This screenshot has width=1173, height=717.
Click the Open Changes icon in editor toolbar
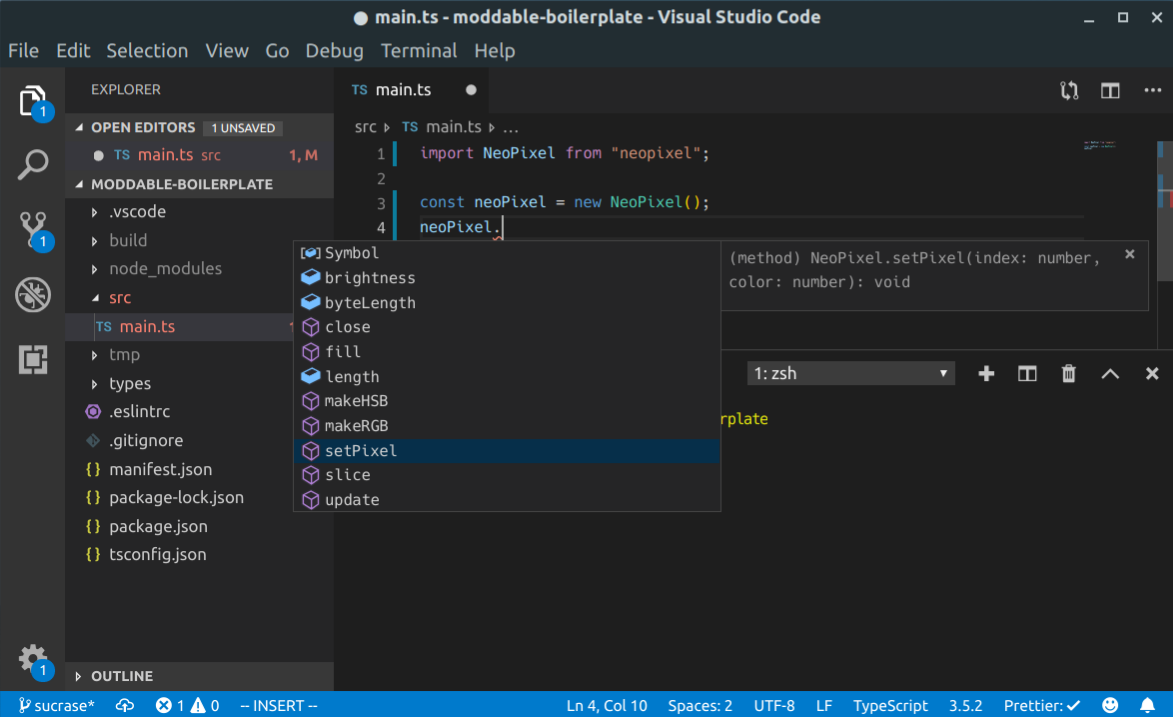1069,91
